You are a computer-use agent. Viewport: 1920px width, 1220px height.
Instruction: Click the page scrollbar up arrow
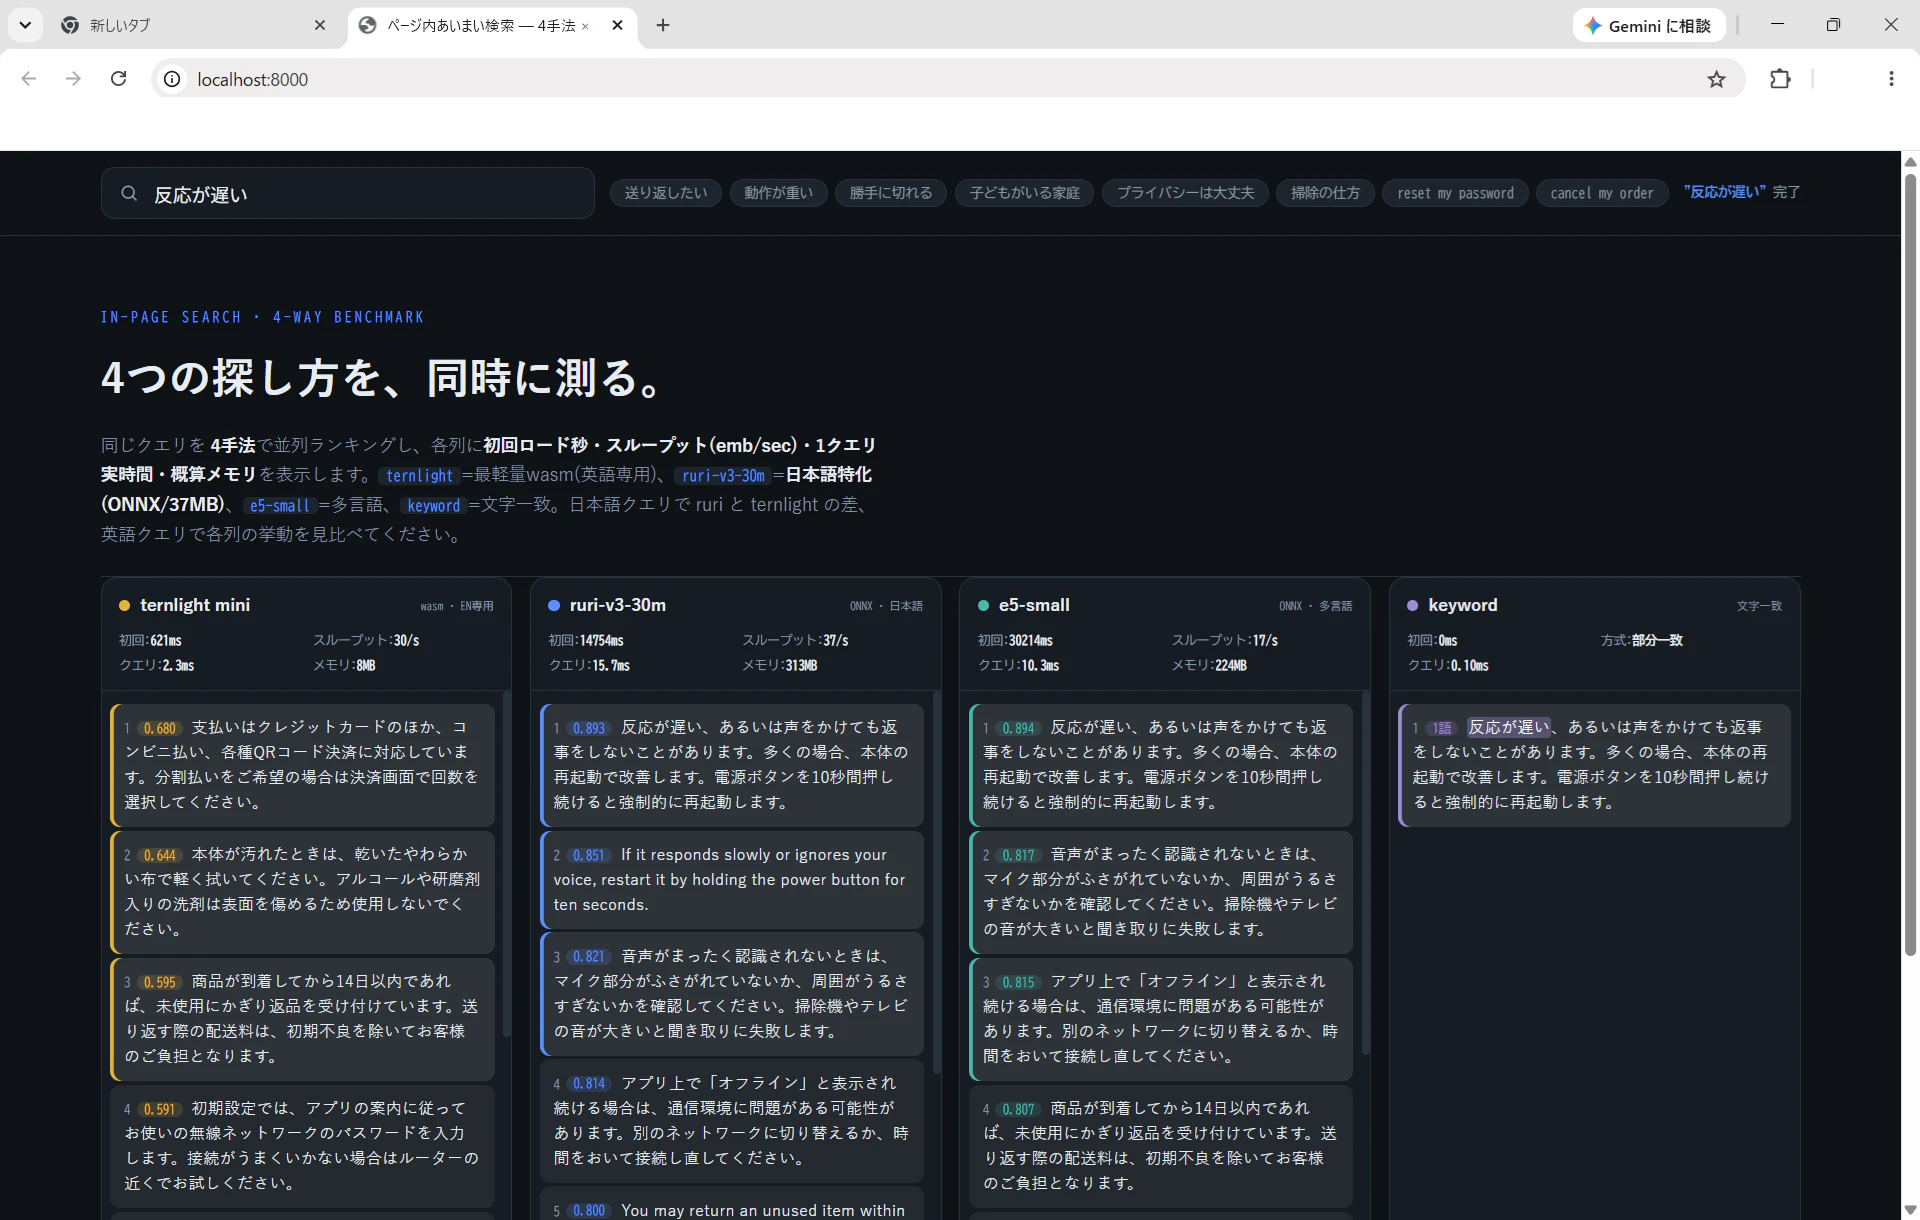(1910, 161)
